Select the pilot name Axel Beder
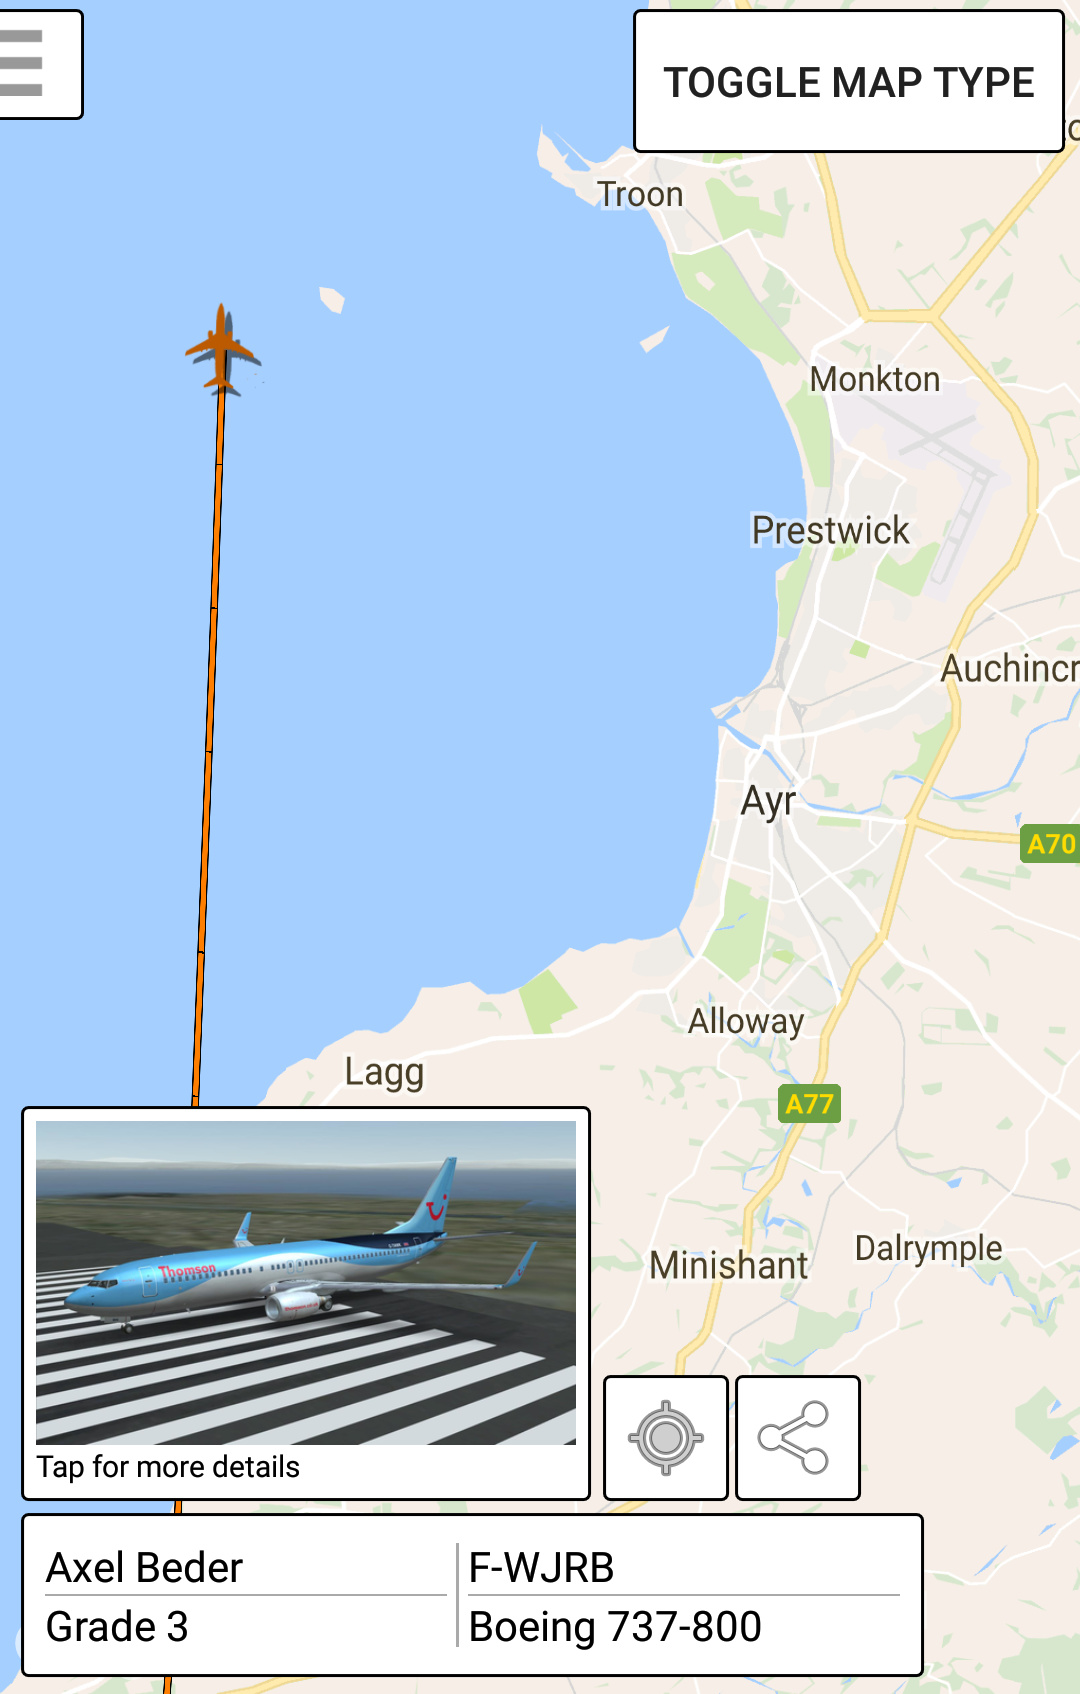This screenshot has height=1694, width=1080. (x=145, y=1567)
